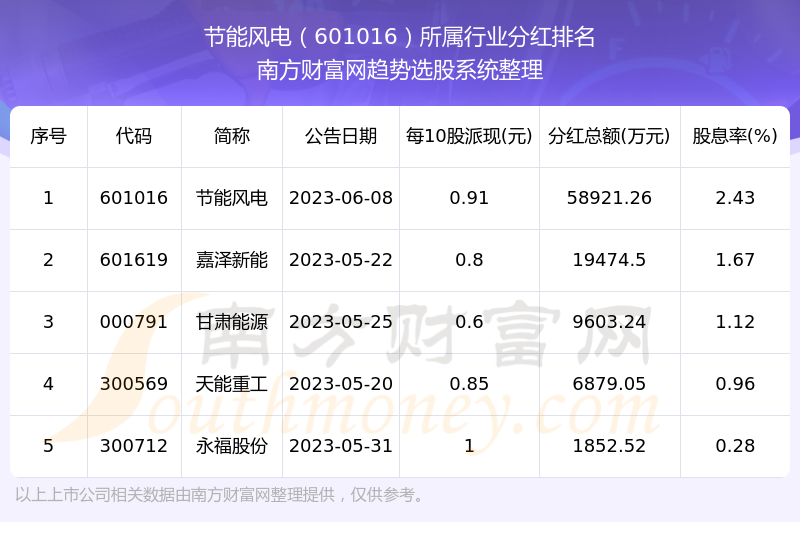Click rank number 4 in 天能重工 row
This screenshot has height=544, width=800.
[48, 384]
